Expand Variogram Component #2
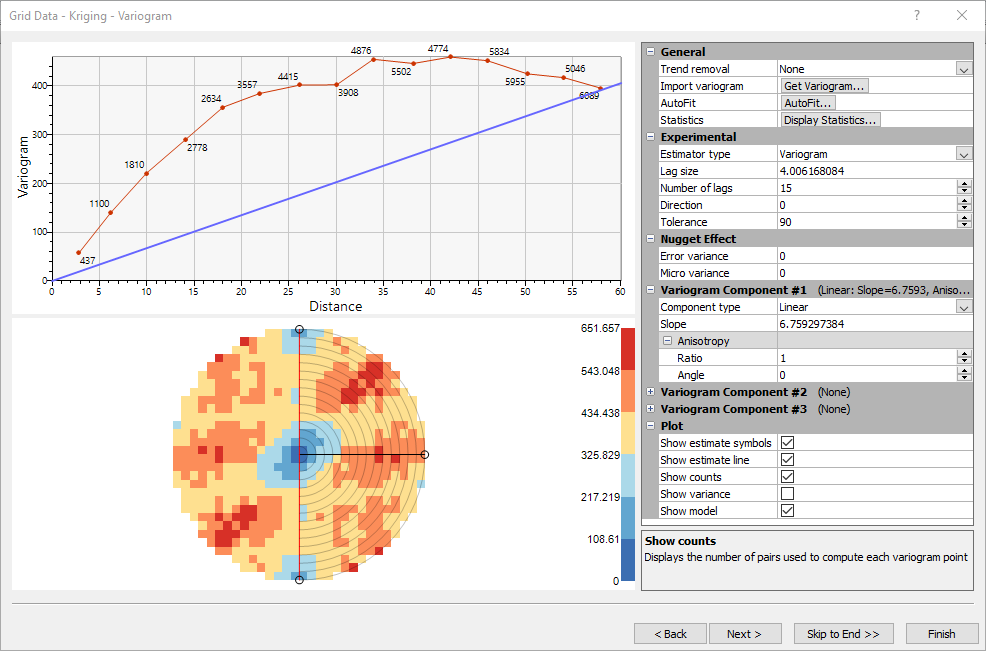 click(651, 392)
